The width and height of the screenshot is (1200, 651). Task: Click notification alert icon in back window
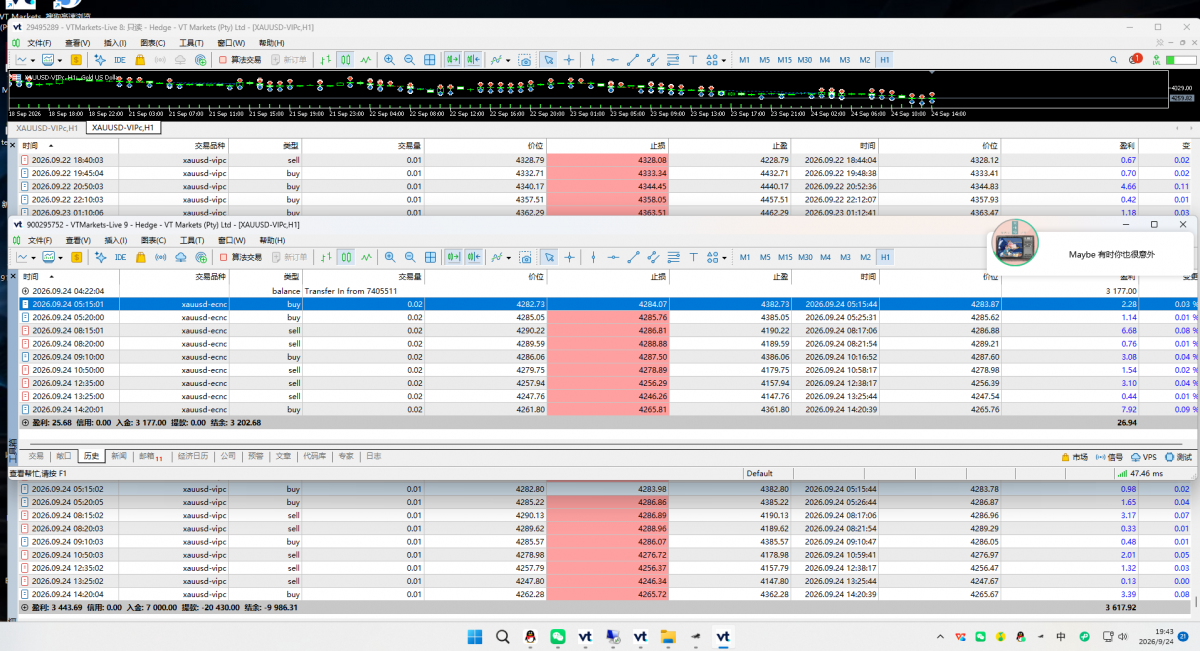pyautogui.click(x=1135, y=60)
